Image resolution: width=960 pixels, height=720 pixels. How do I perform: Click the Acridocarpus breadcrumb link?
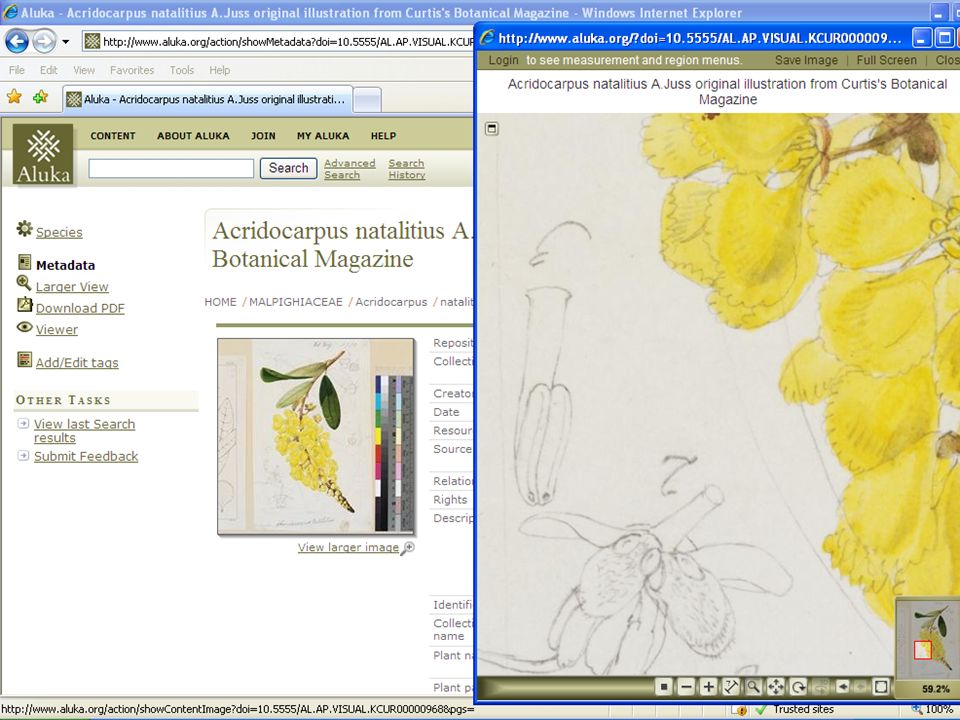click(x=391, y=302)
